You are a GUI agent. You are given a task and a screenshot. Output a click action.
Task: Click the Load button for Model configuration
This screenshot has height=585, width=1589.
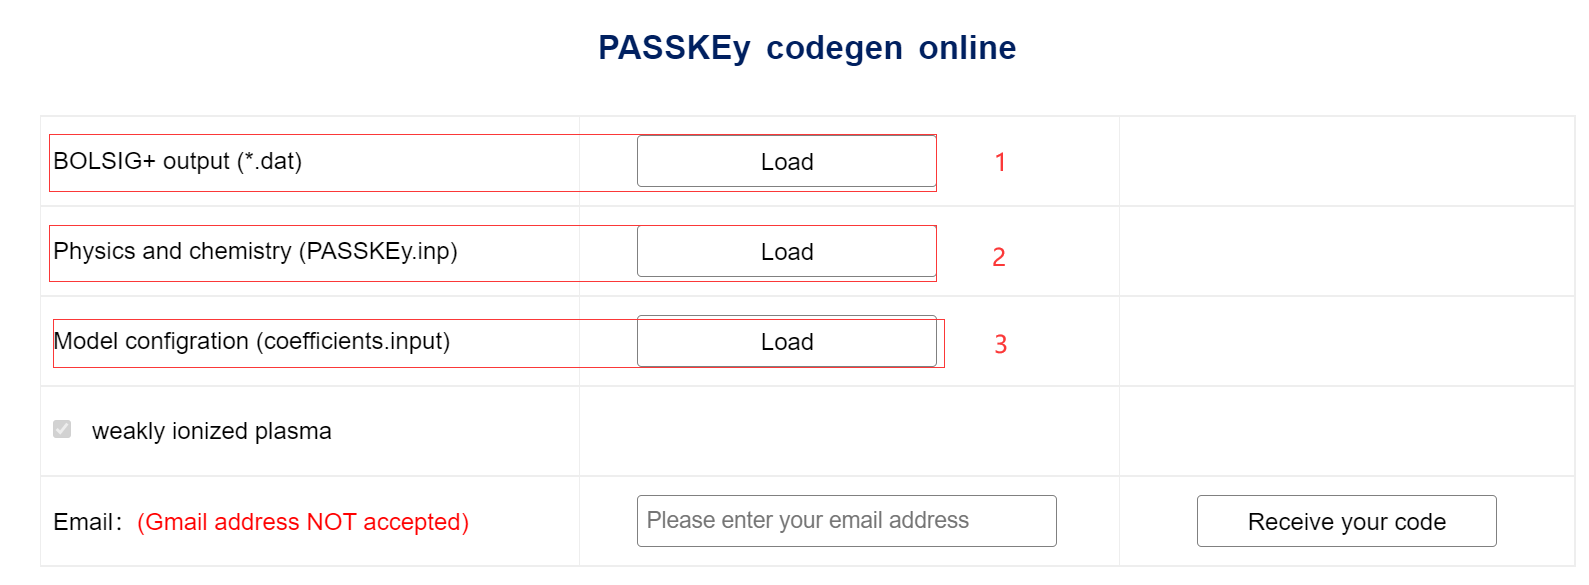786,341
